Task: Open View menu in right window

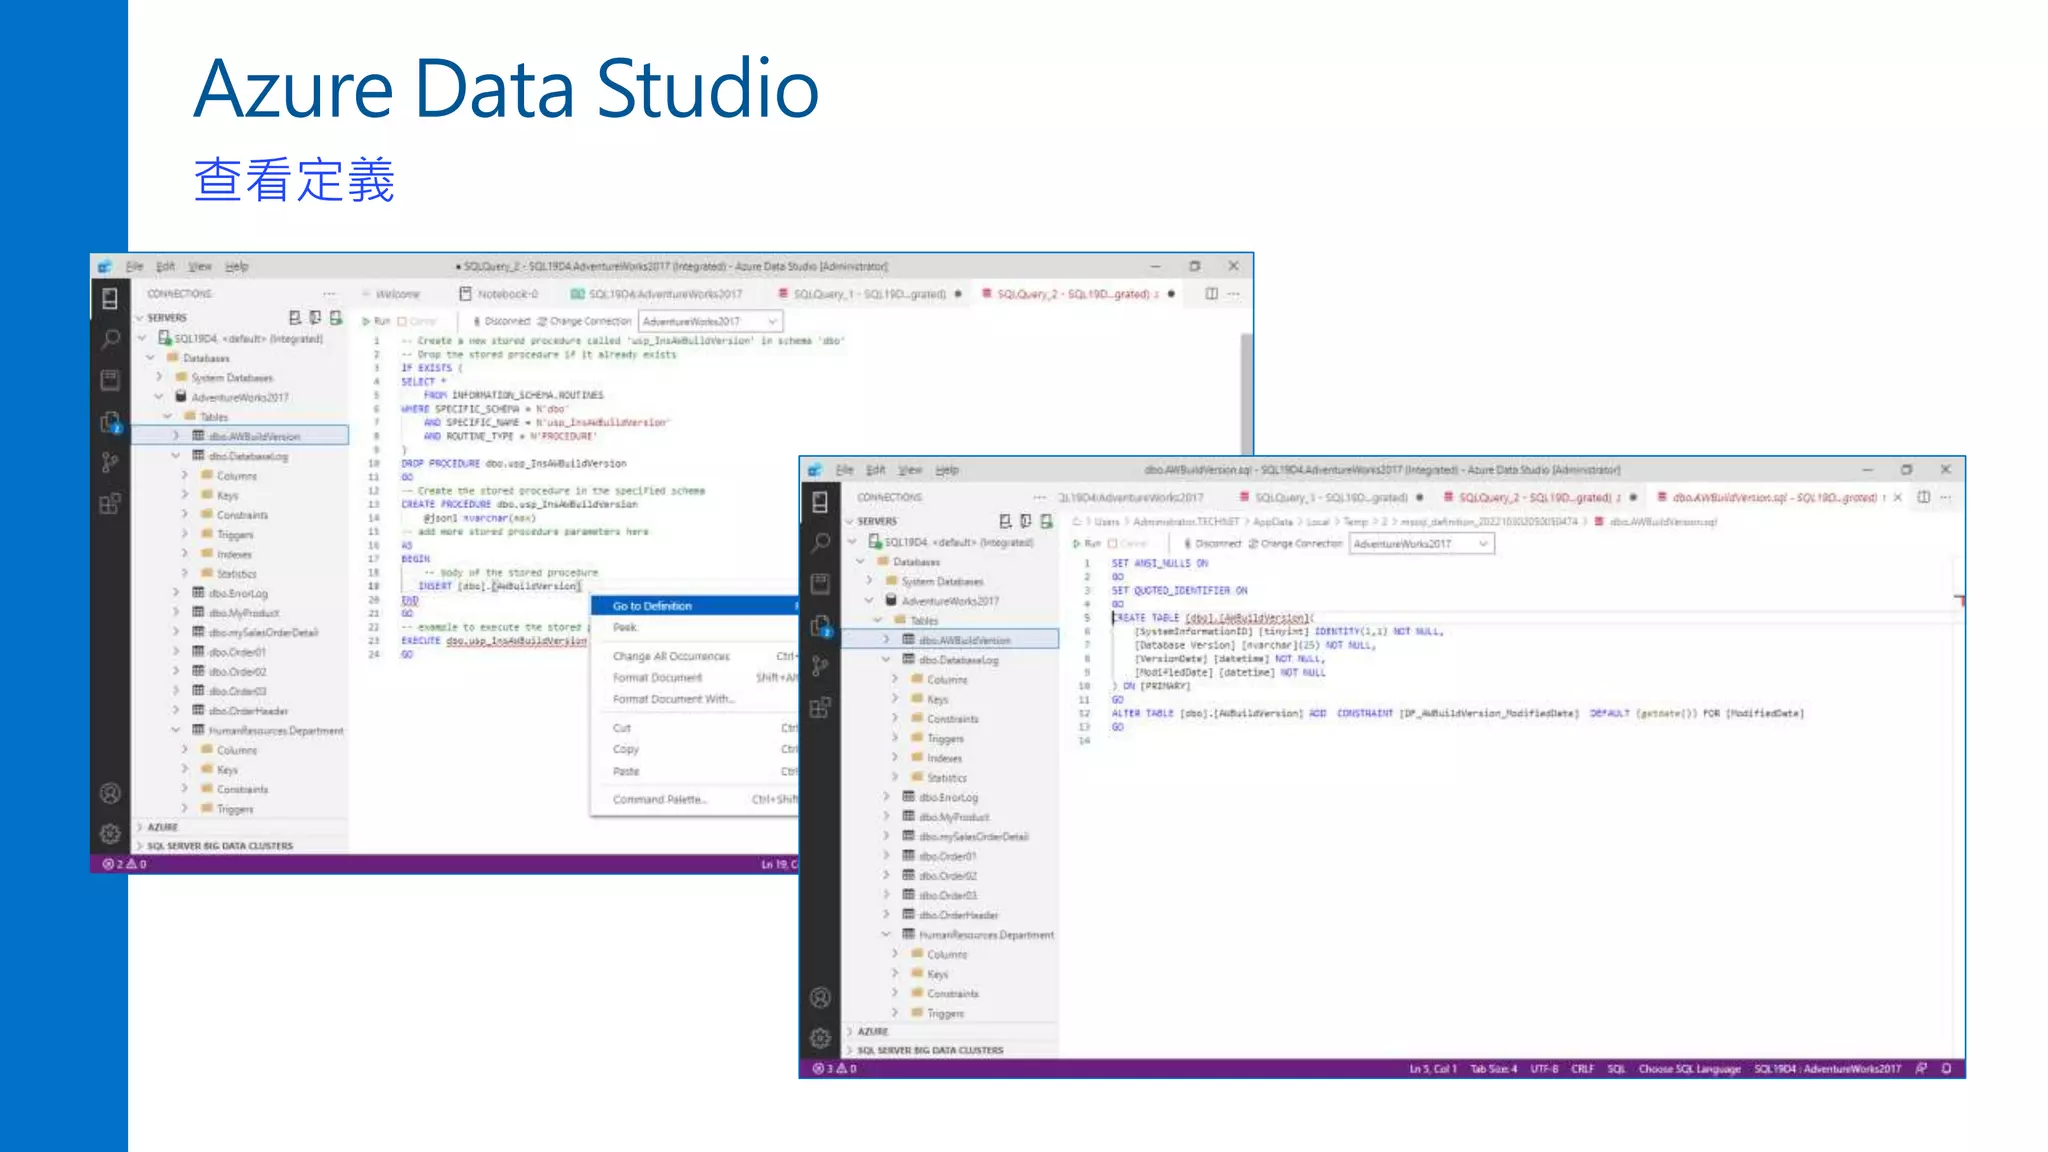Action: (x=910, y=470)
